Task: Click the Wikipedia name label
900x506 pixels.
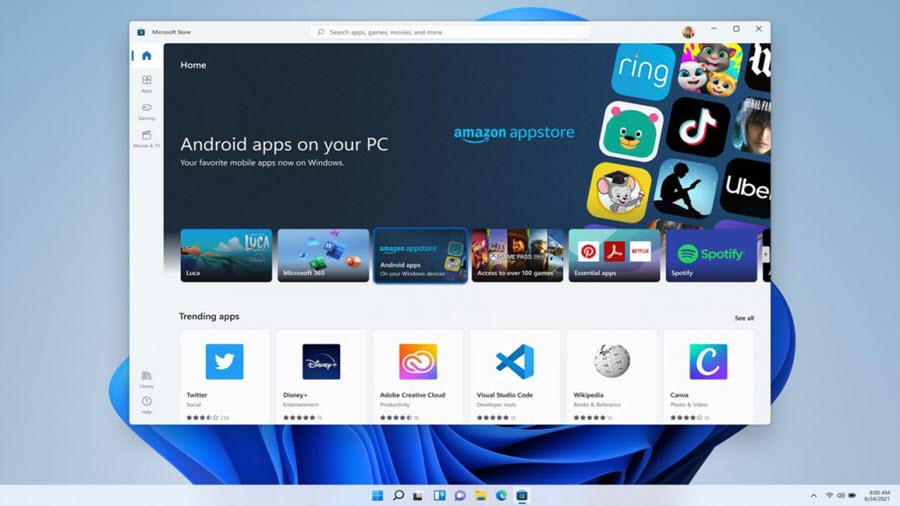Action: 588,395
